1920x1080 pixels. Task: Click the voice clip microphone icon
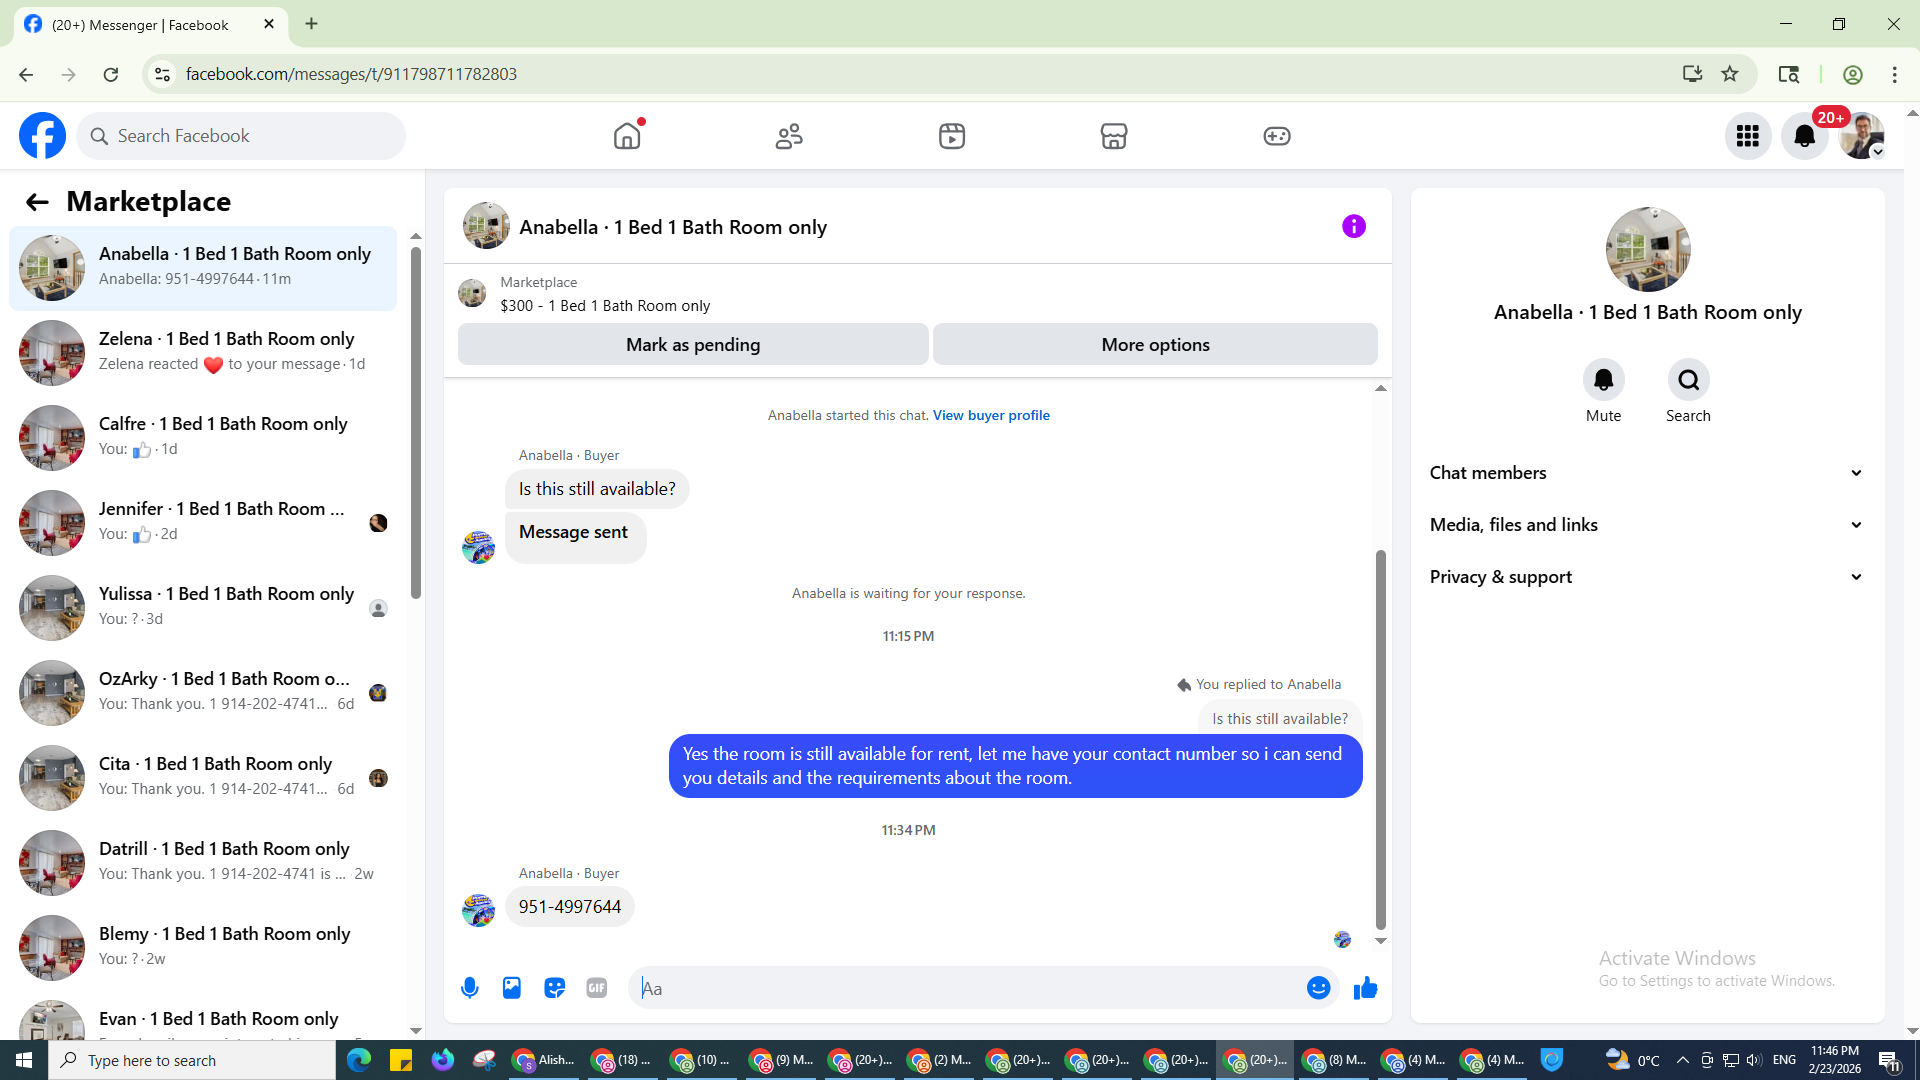(469, 988)
